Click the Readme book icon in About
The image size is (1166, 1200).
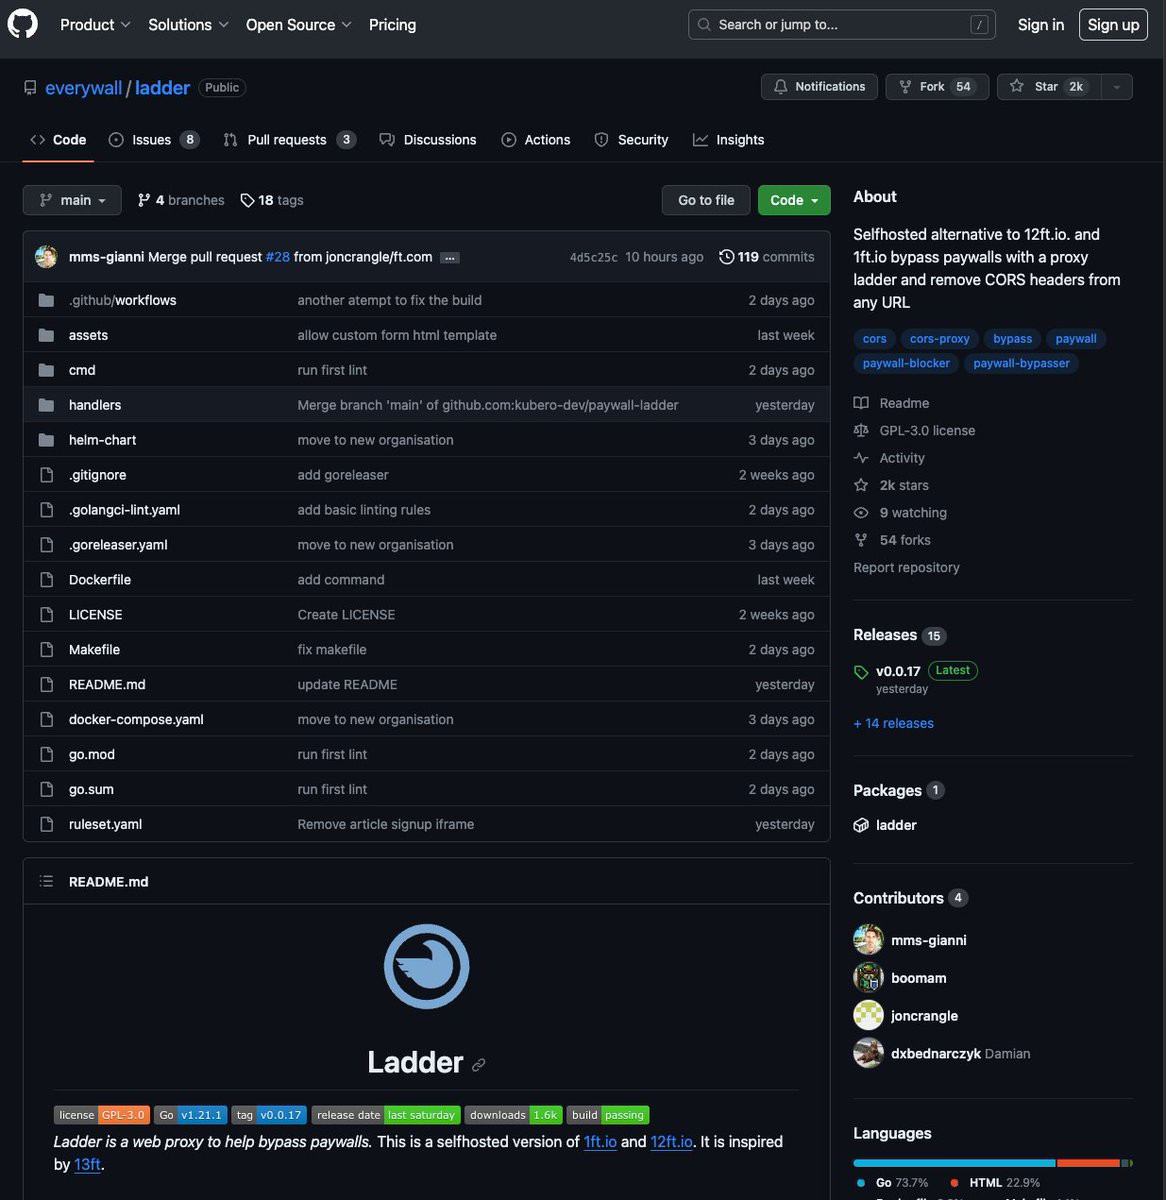coord(861,403)
